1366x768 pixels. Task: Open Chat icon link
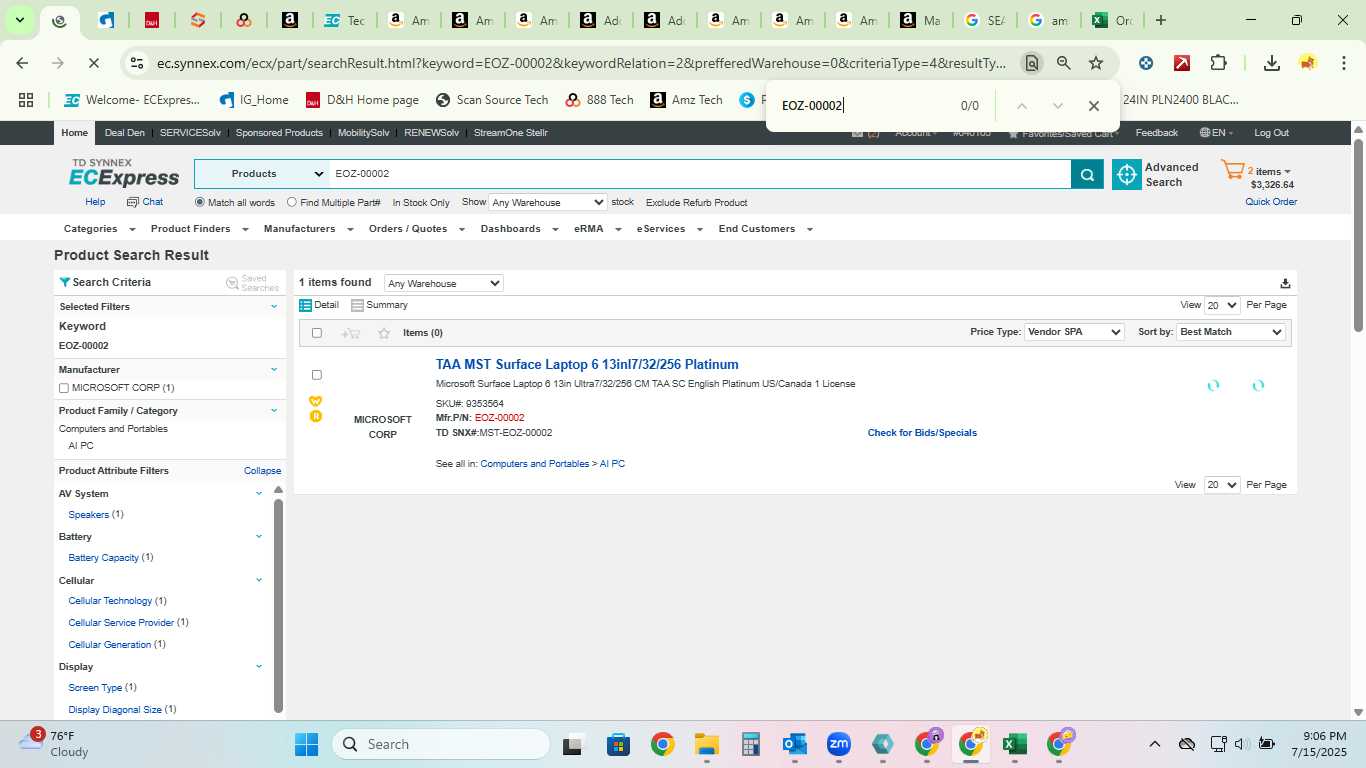click(x=133, y=202)
